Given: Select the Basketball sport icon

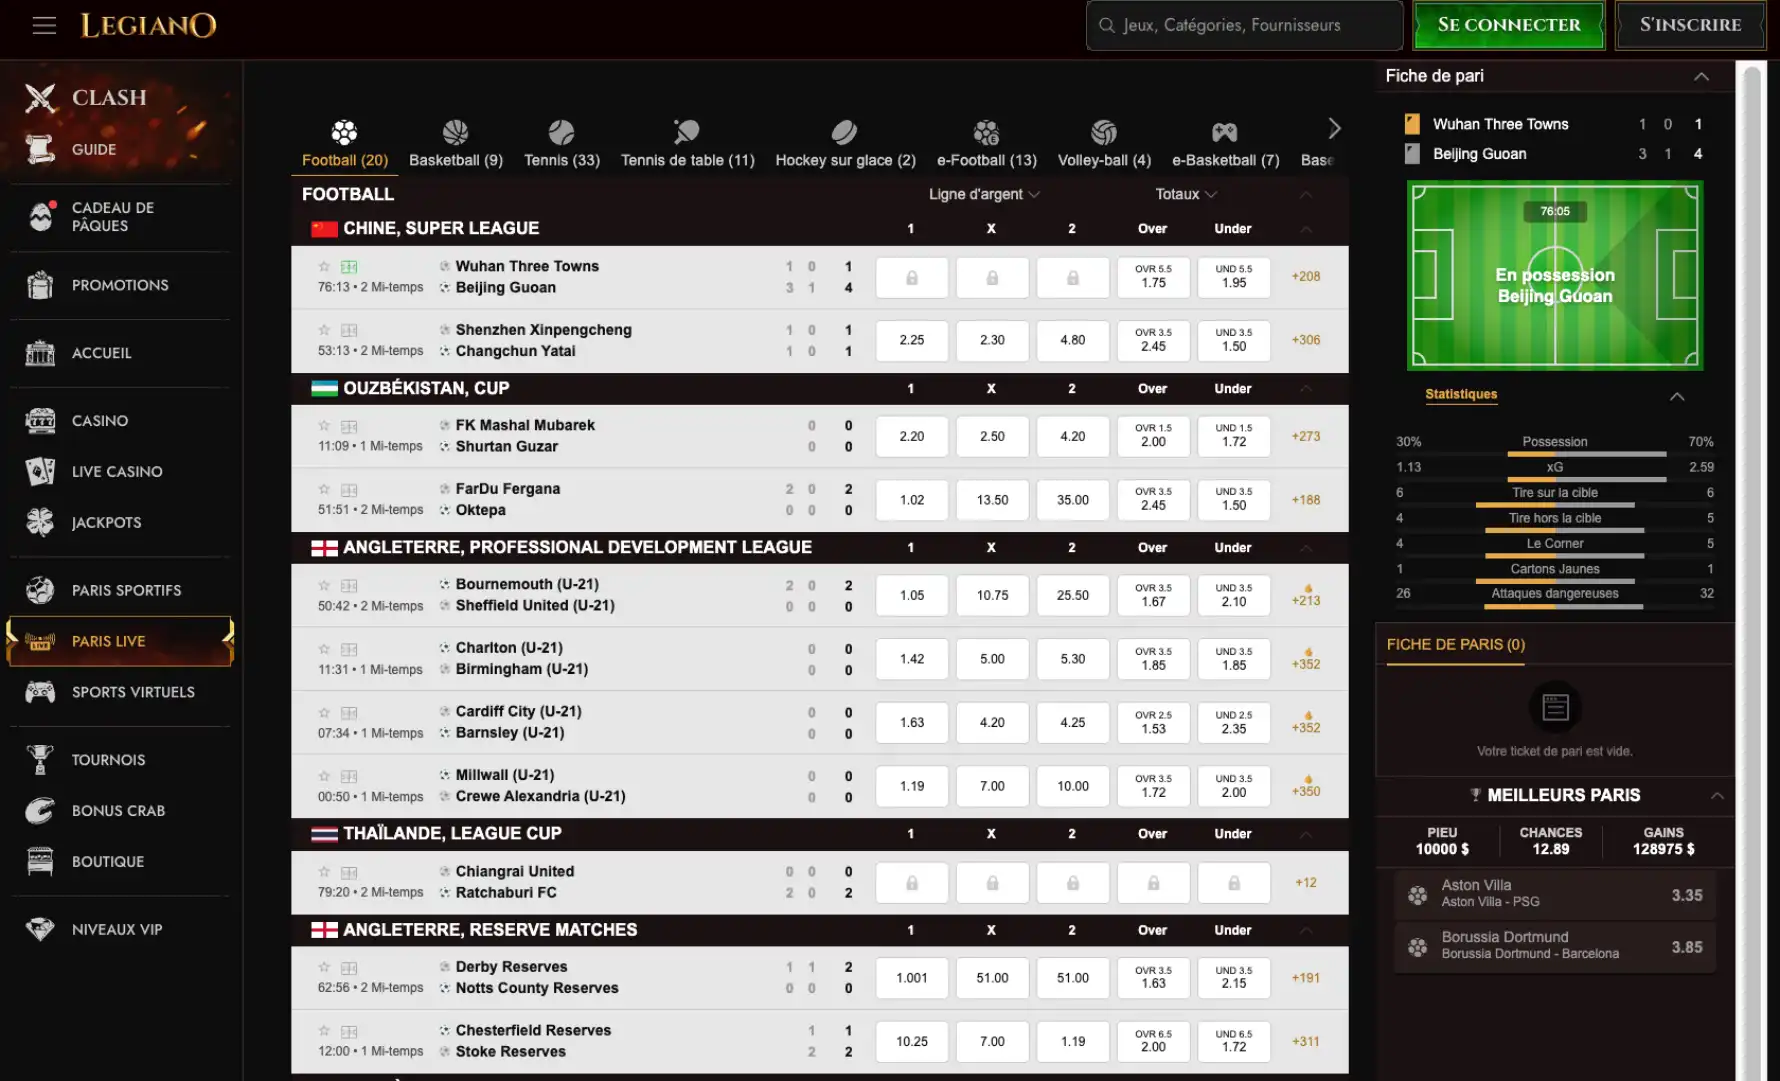Looking at the screenshot, I should point(455,132).
